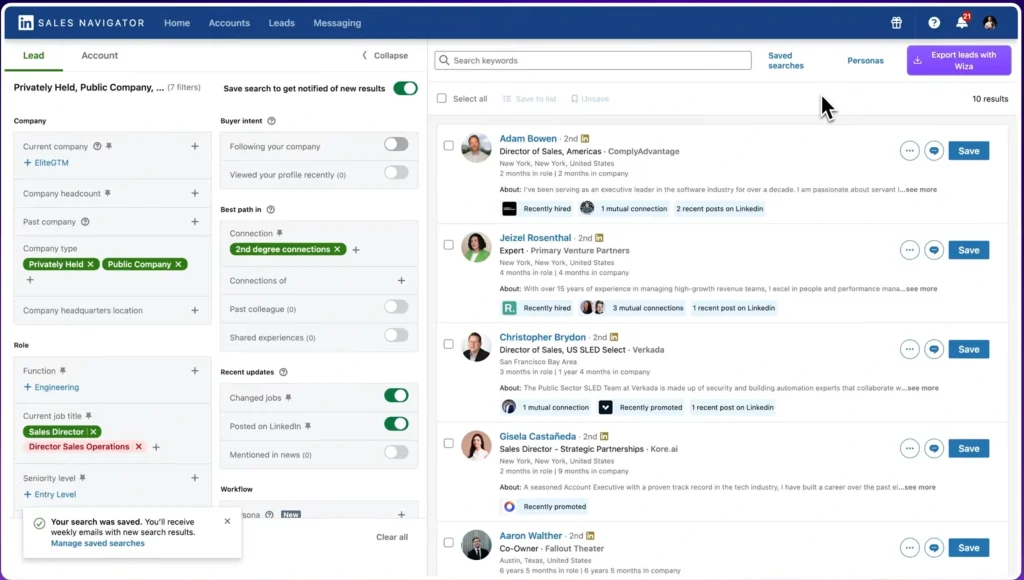The width and height of the screenshot is (1024, 580).
Task: Check the Select all checkbox
Action: (x=441, y=99)
